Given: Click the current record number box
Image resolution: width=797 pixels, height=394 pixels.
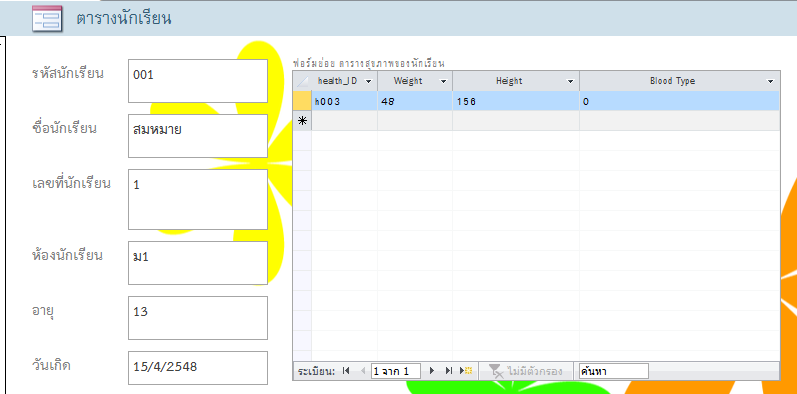Looking at the screenshot, I should [x=396, y=371].
